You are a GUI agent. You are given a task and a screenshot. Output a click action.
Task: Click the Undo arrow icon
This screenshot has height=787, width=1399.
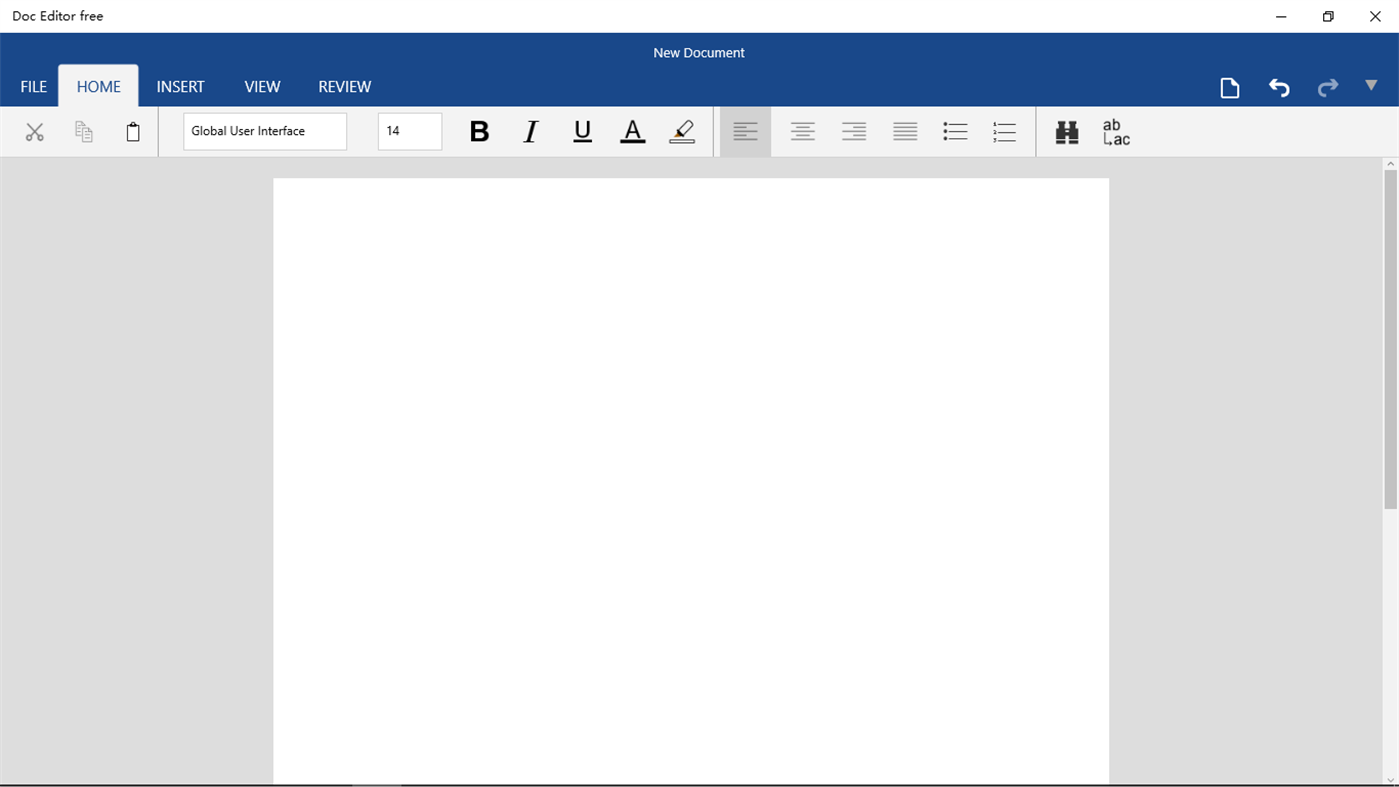coord(1278,87)
